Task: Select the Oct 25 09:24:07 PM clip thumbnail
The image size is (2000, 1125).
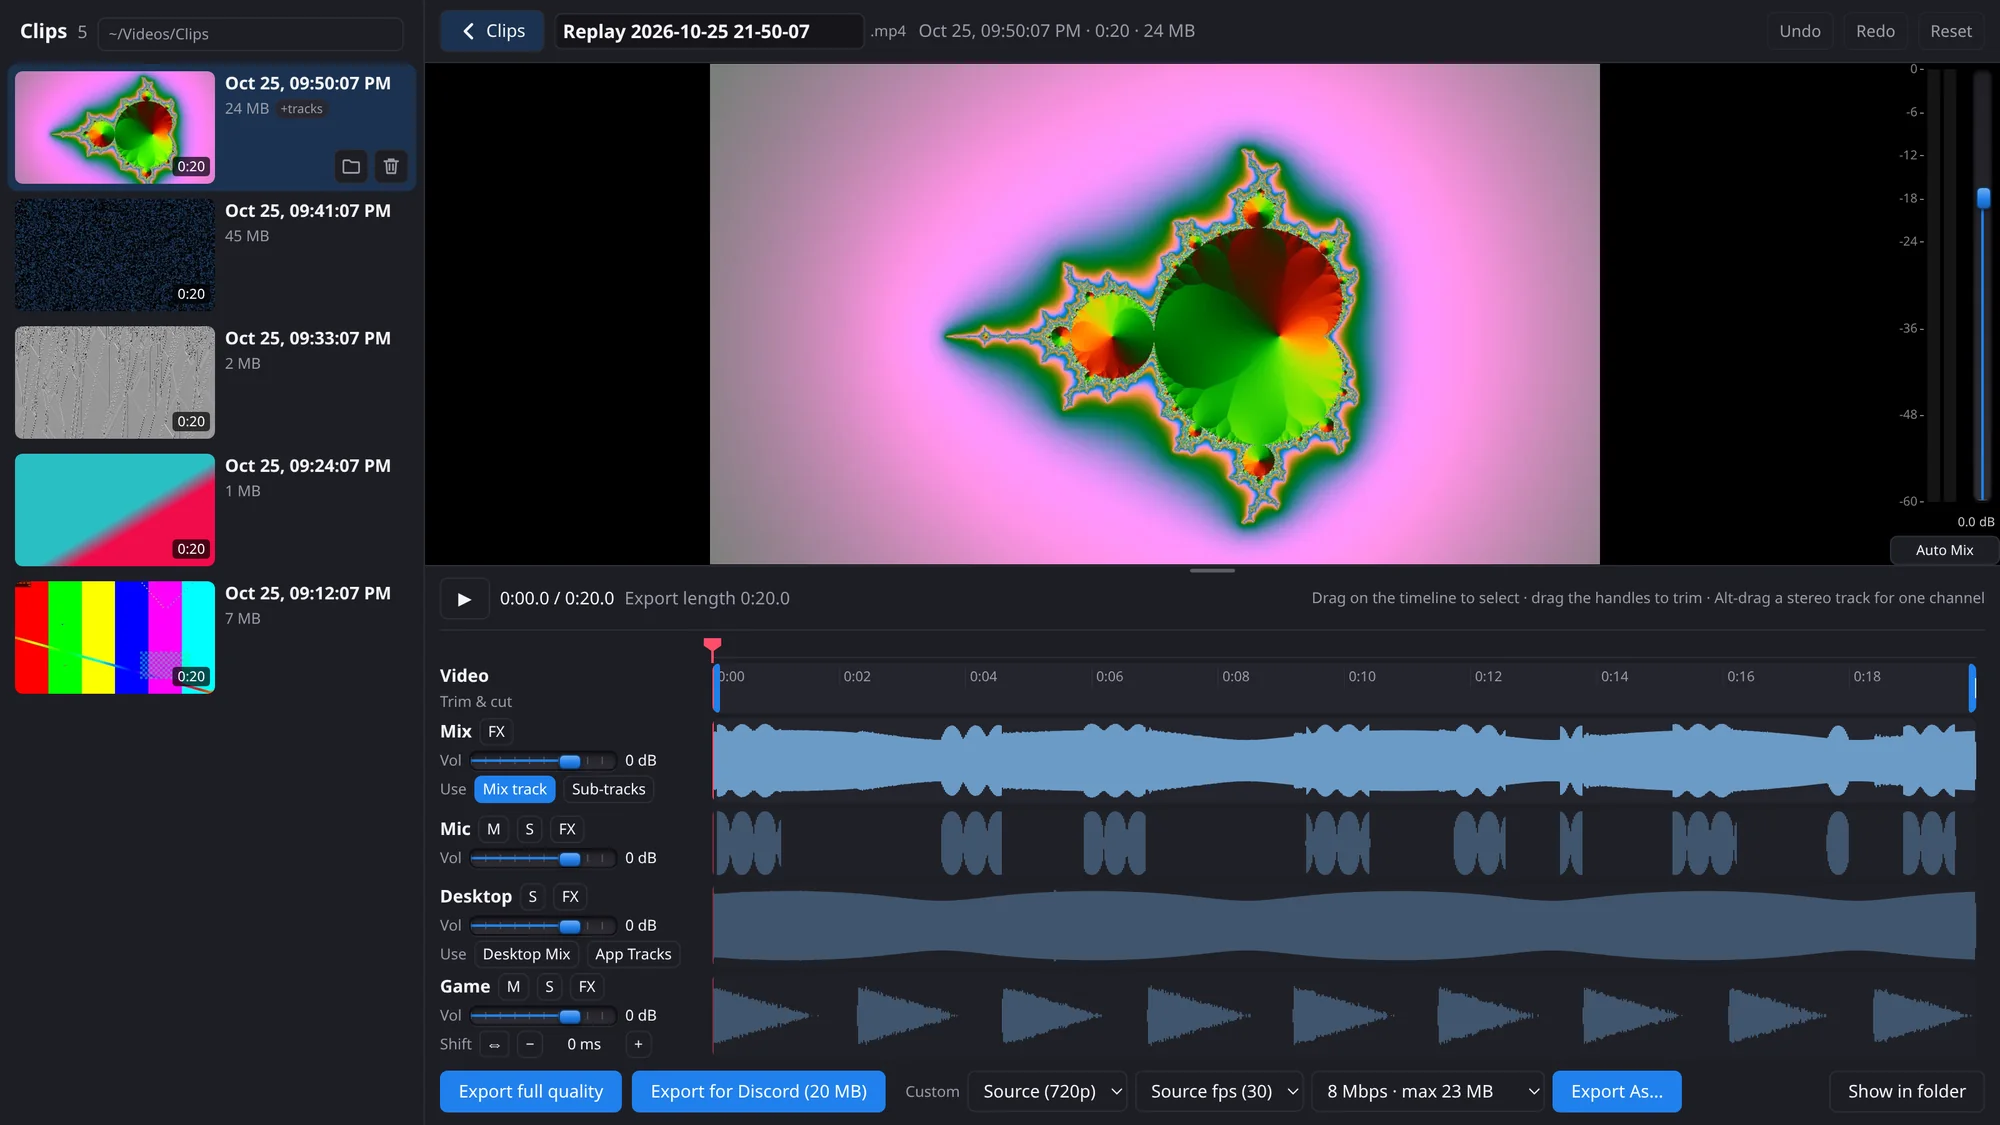Action: point(115,510)
